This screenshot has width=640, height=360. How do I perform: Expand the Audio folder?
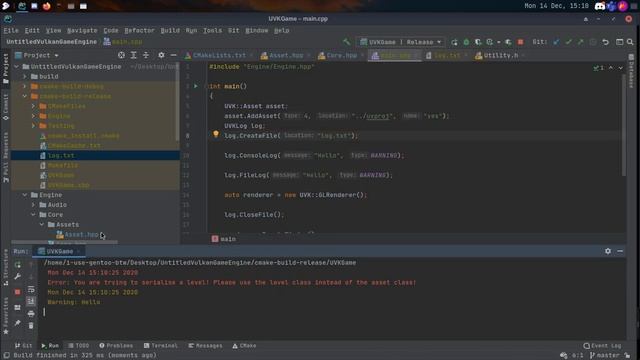33,205
